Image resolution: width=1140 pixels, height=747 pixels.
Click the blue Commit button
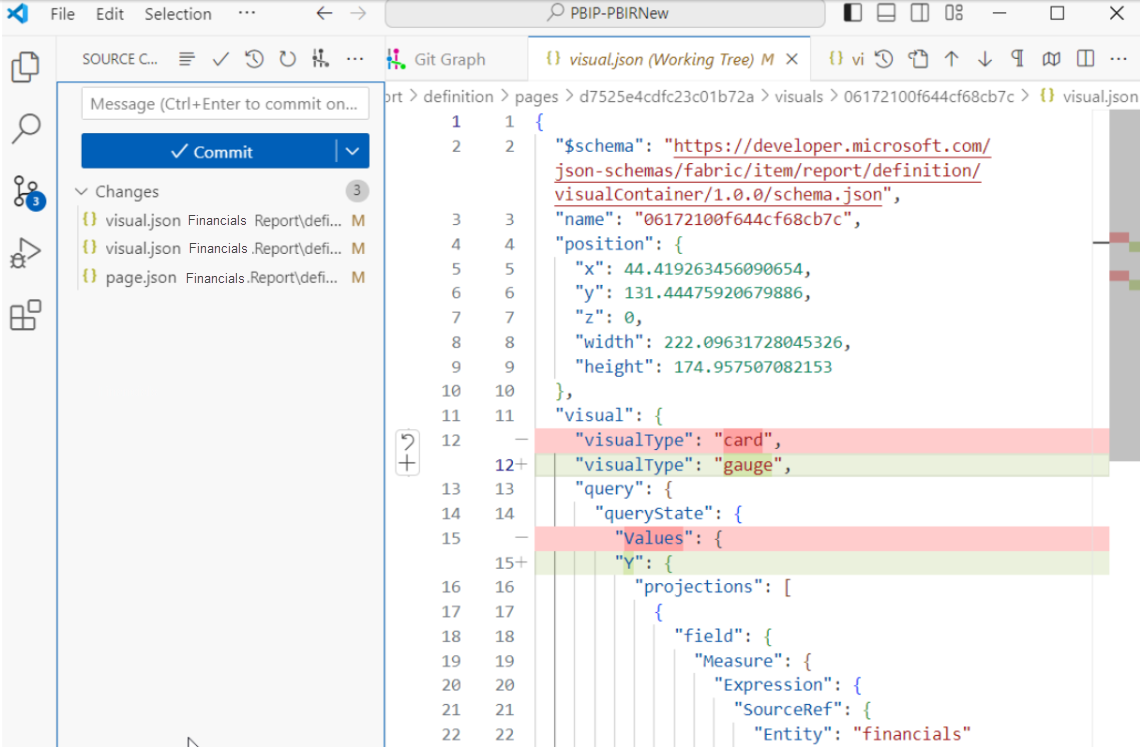click(x=210, y=151)
